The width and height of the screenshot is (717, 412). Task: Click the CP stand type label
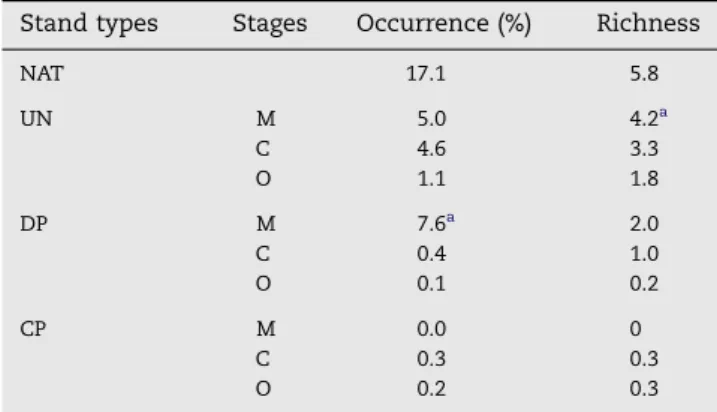[33, 329]
